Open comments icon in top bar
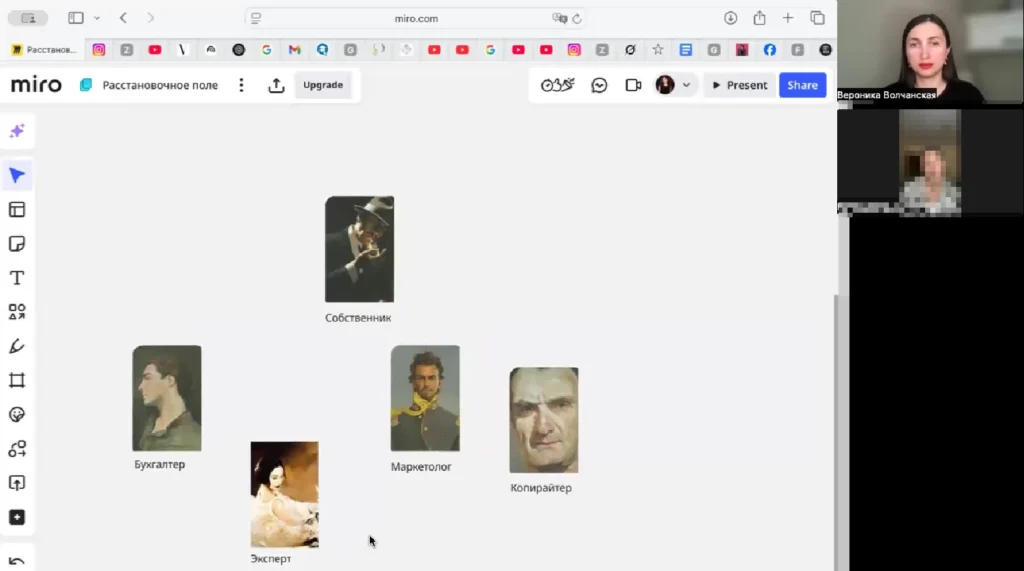 (599, 85)
